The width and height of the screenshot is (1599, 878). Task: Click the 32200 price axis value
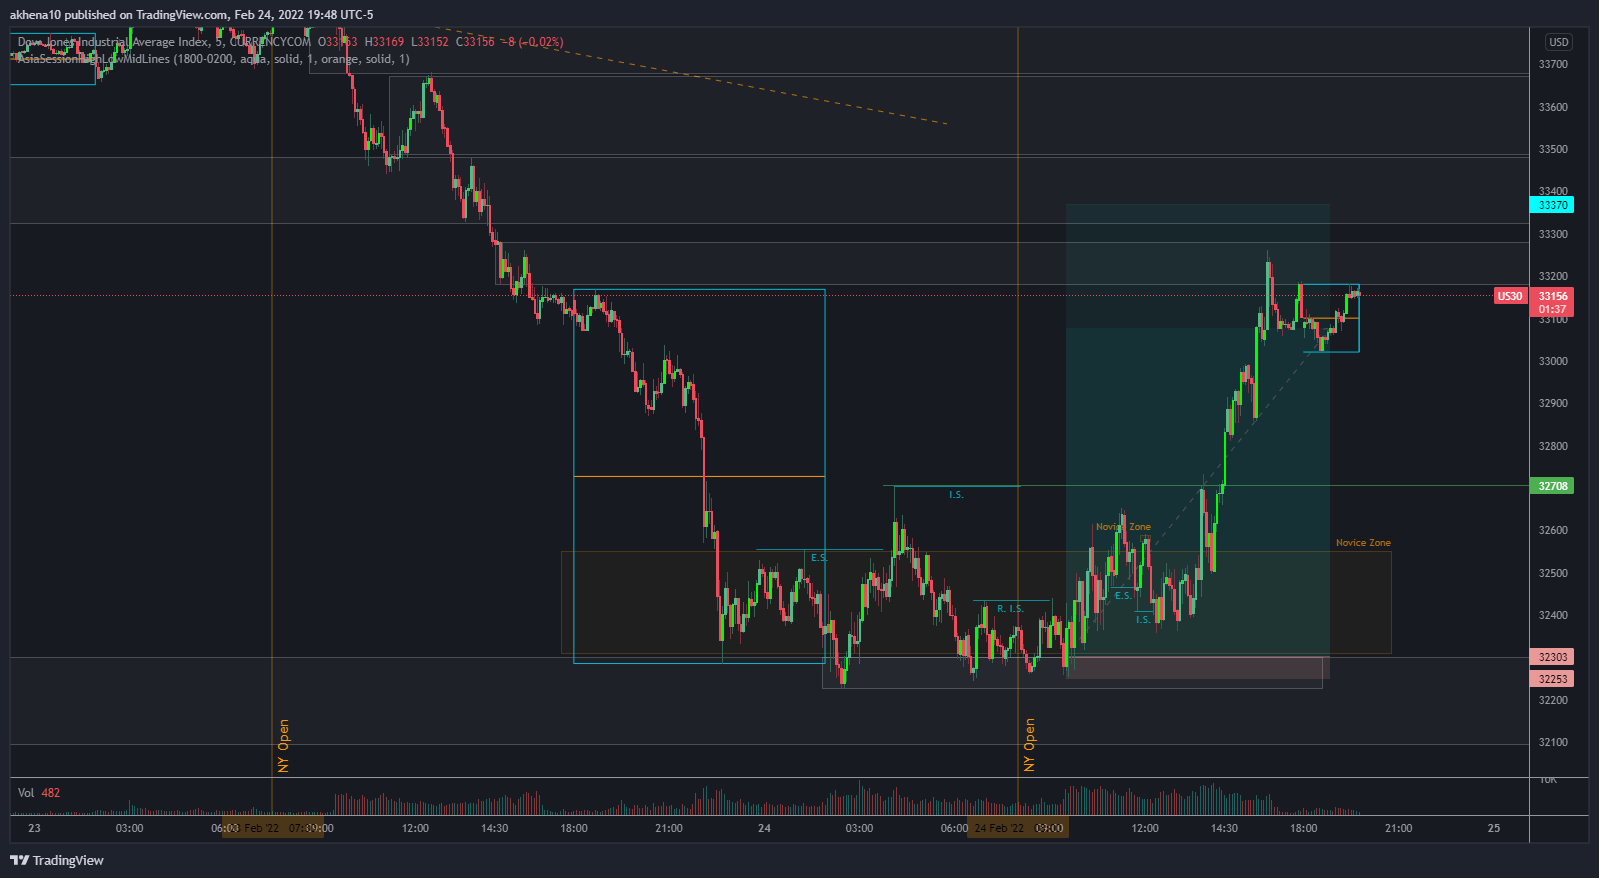1553,700
